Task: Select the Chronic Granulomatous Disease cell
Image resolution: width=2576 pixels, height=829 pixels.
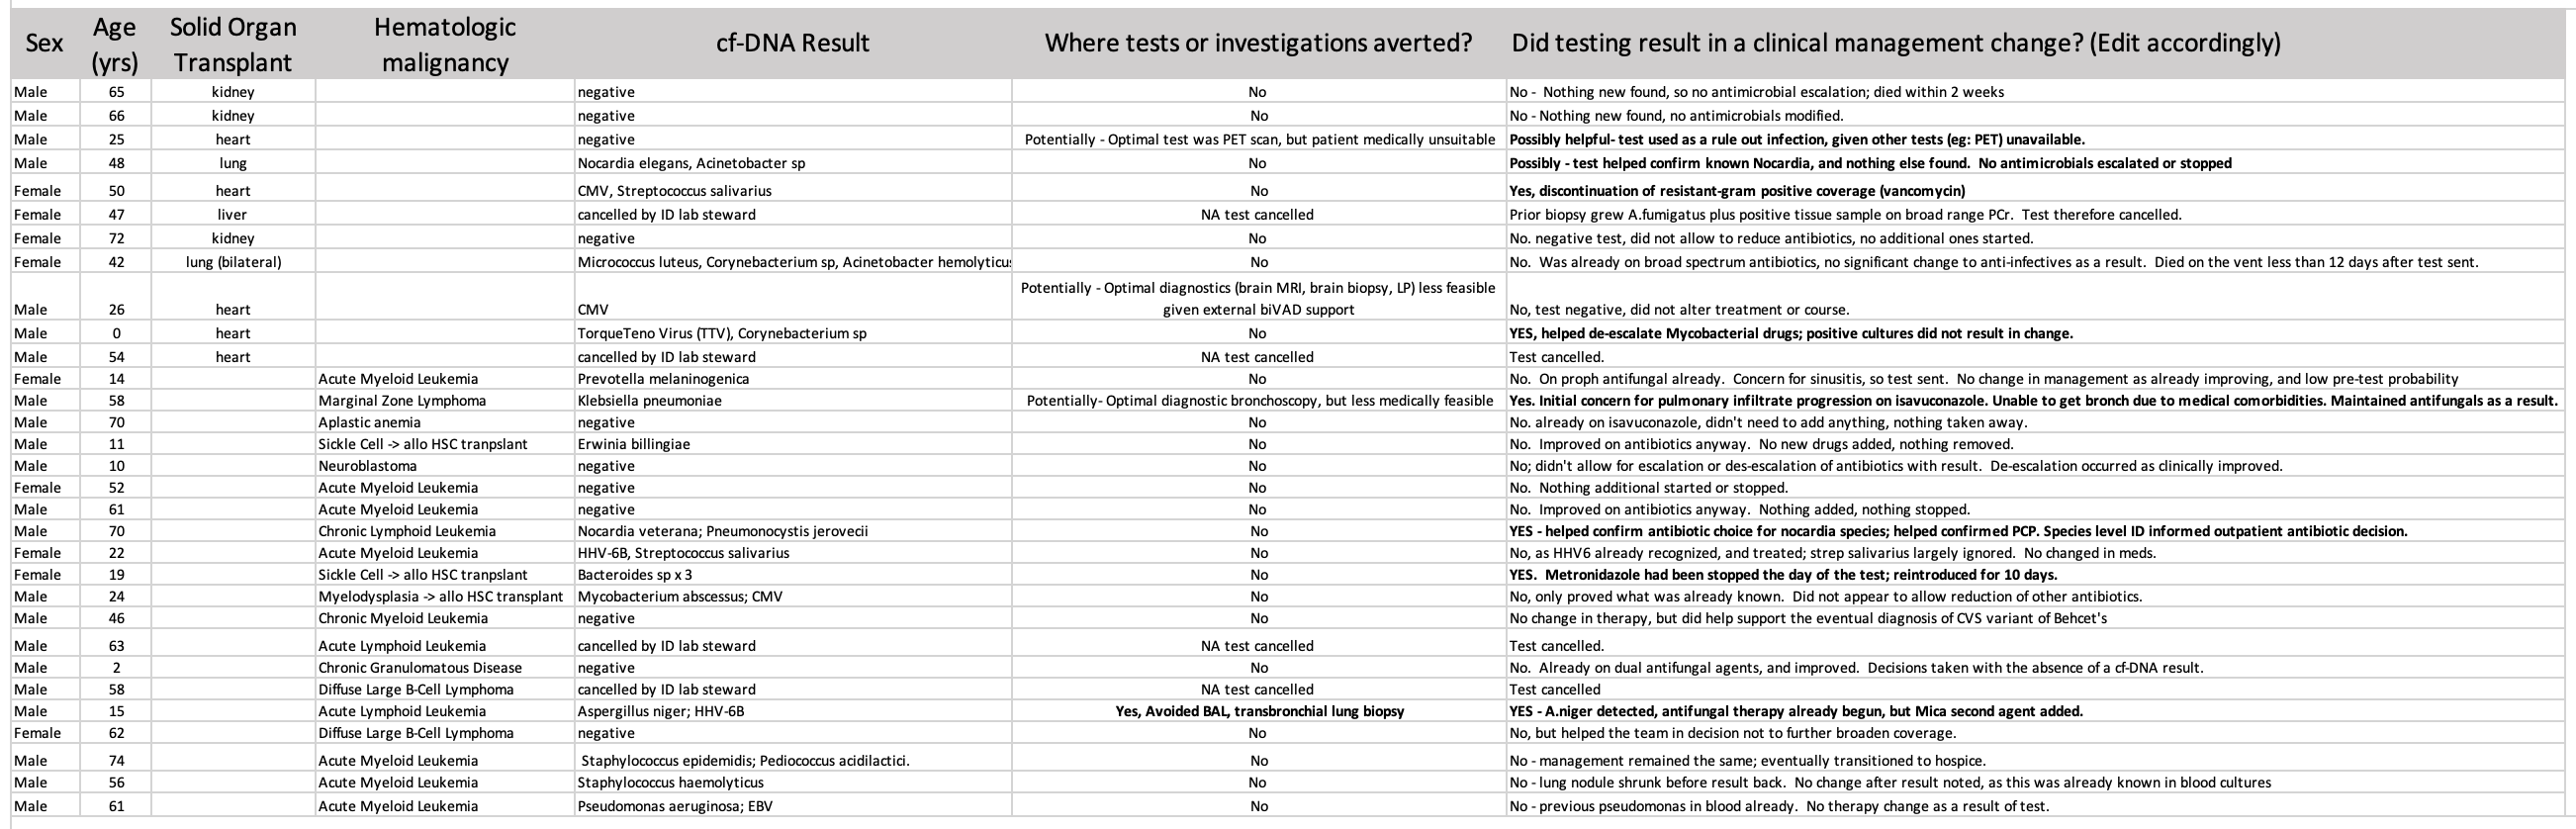Action: pyautogui.click(x=420, y=668)
